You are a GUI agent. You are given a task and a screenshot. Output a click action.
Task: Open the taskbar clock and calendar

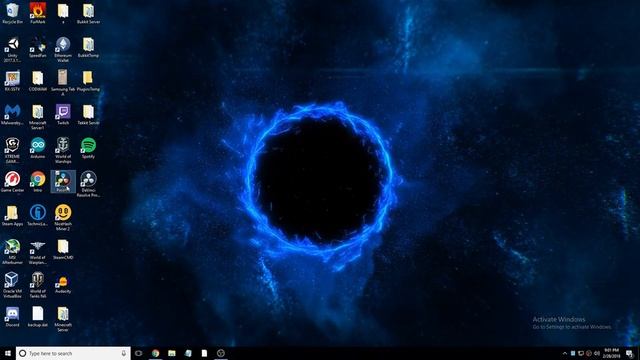[x=611, y=353]
